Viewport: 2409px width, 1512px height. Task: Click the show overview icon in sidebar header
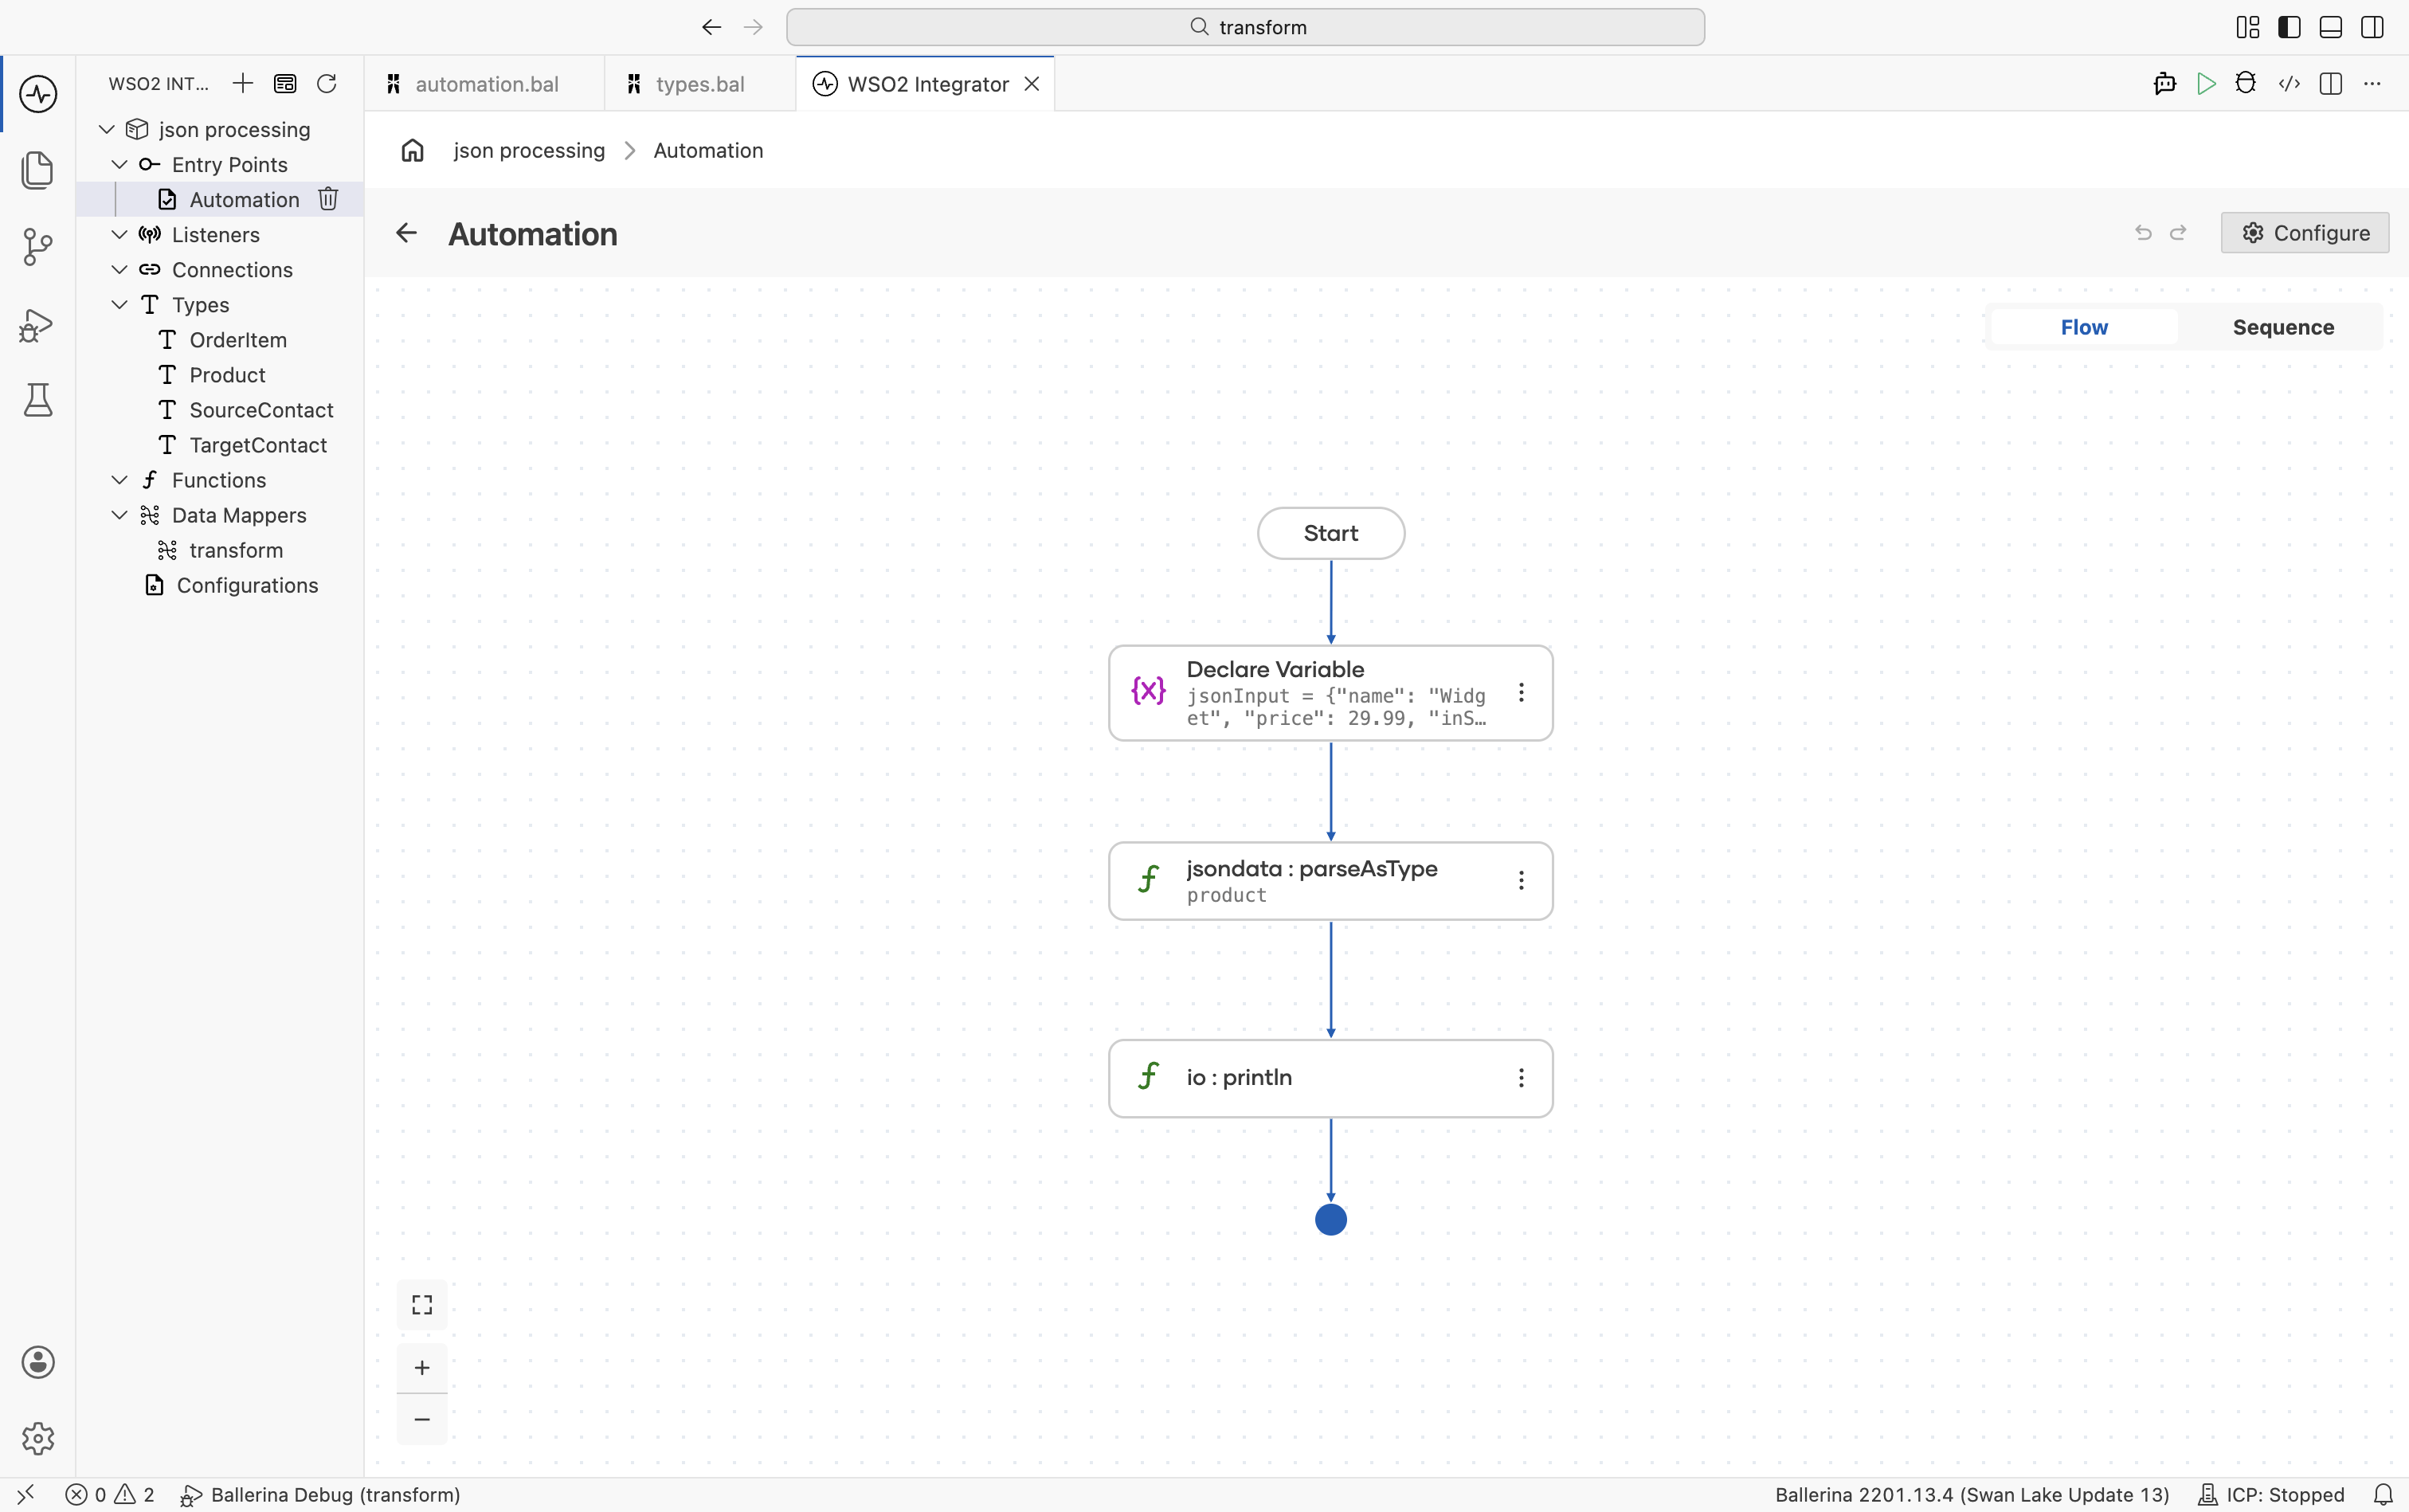click(x=285, y=83)
